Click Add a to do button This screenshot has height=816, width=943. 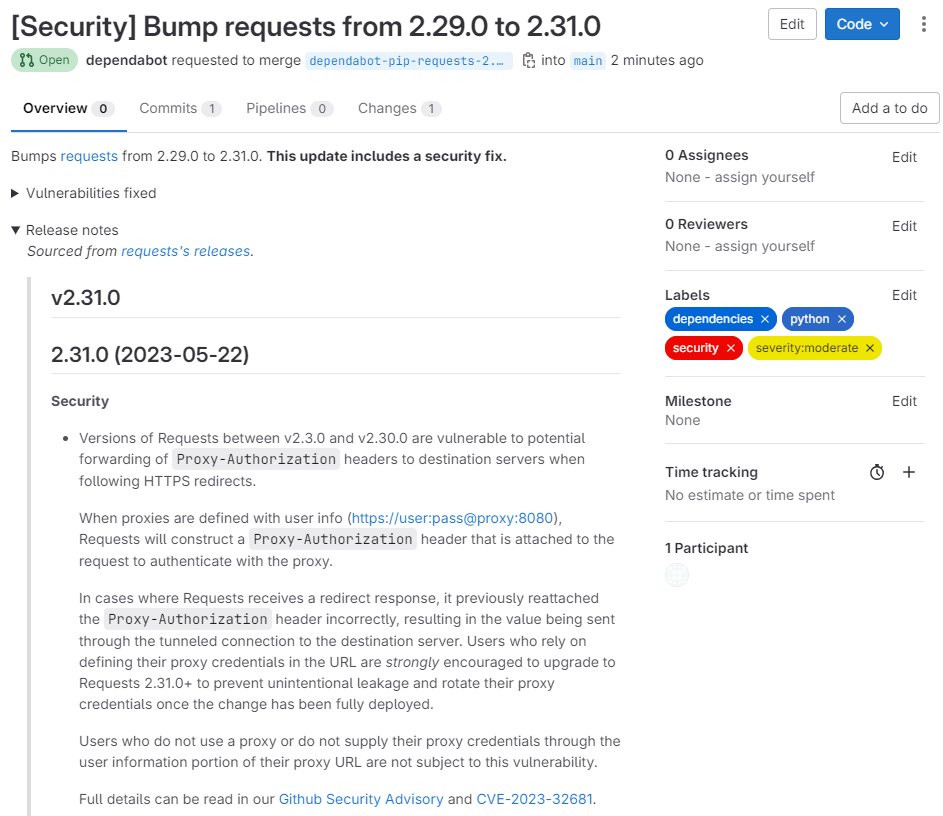point(889,108)
